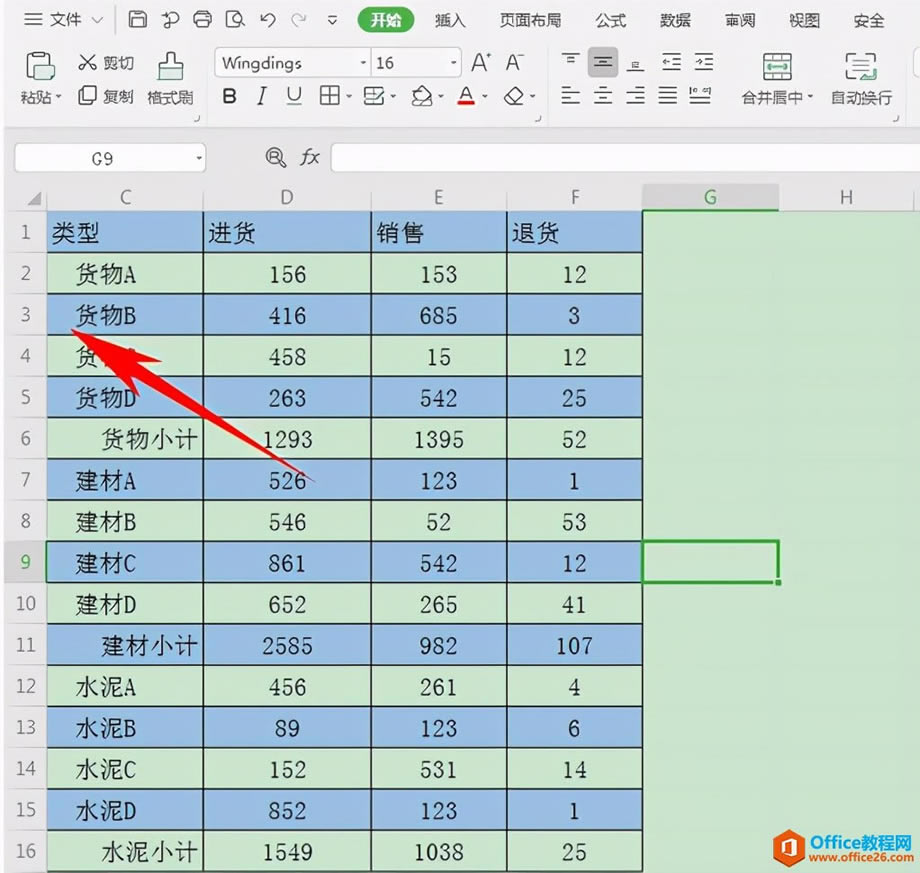Align text to top of cell

click(570, 62)
